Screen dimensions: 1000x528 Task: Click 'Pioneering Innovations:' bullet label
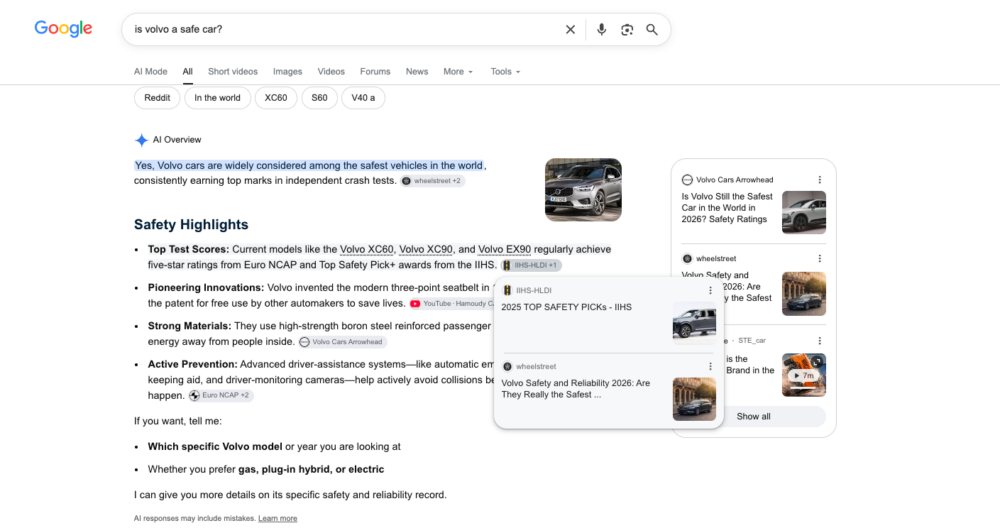pyautogui.click(x=206, y=288)
